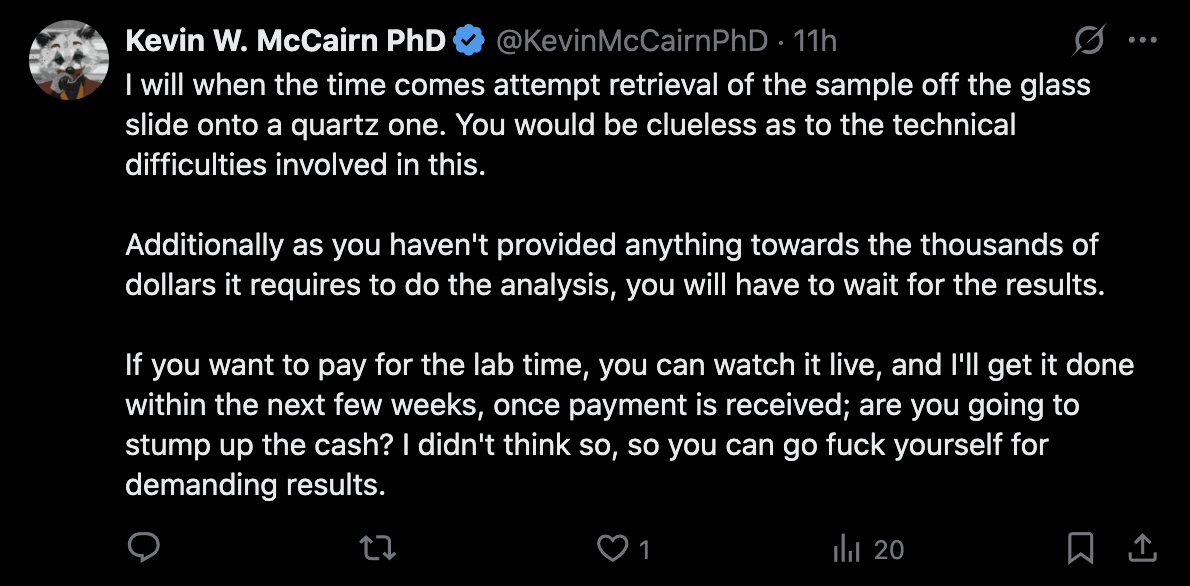Click the line starting "Additionally as you haven't"
1190x586 pixels.
tap(612, 245)
